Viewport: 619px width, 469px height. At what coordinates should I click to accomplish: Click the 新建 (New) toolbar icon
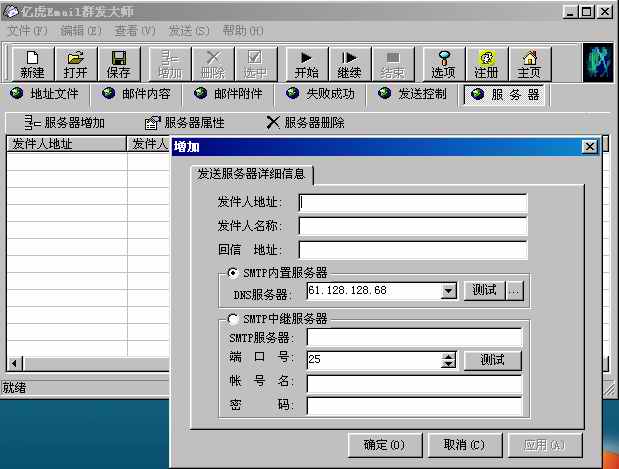(33, 64)
